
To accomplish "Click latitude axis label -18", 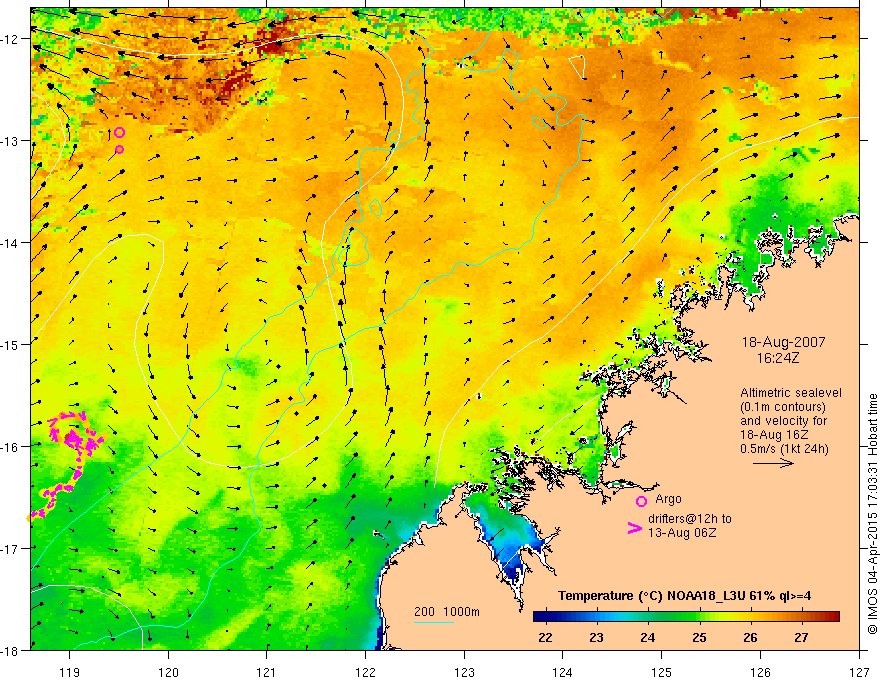I will tap(10, 650).
